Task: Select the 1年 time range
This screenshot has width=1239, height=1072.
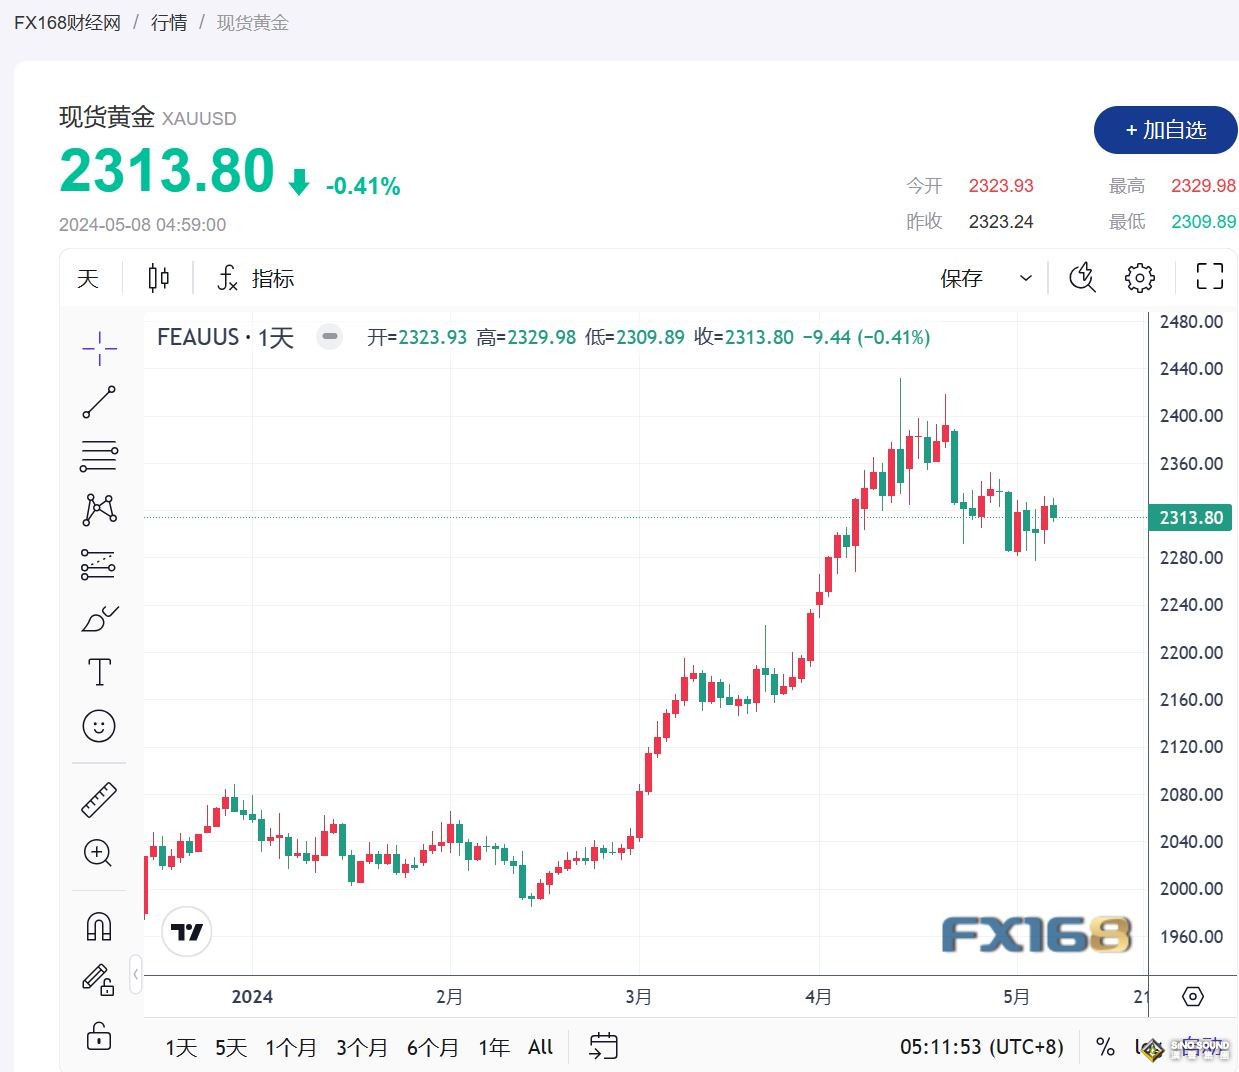Action: click(x=494, y=1047)
